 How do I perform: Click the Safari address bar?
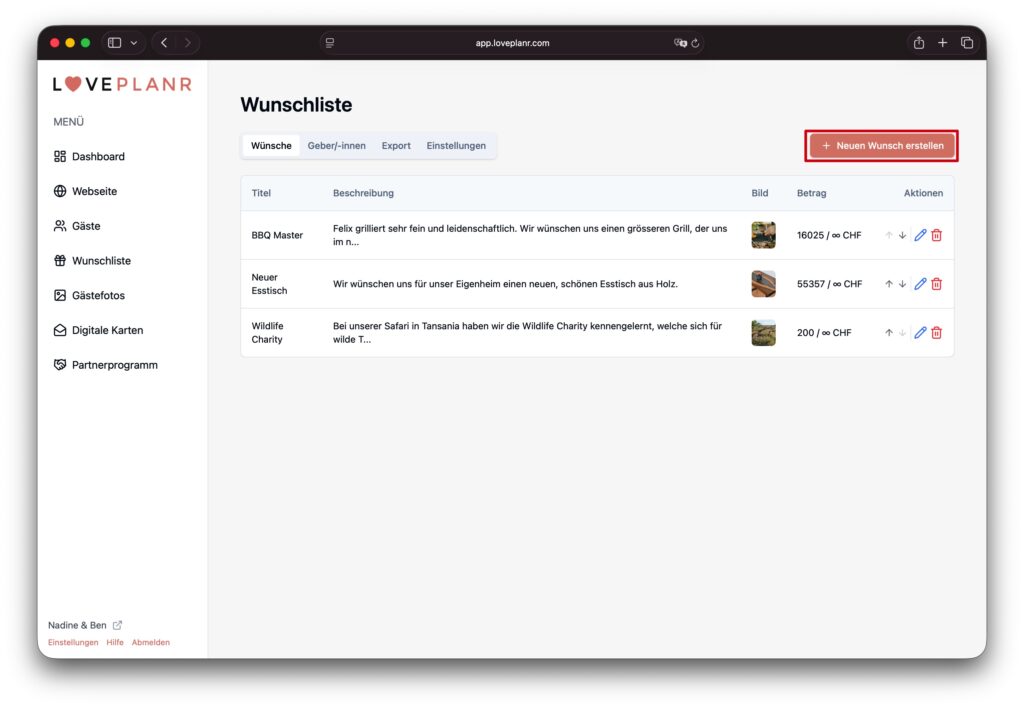click(512, 43)
